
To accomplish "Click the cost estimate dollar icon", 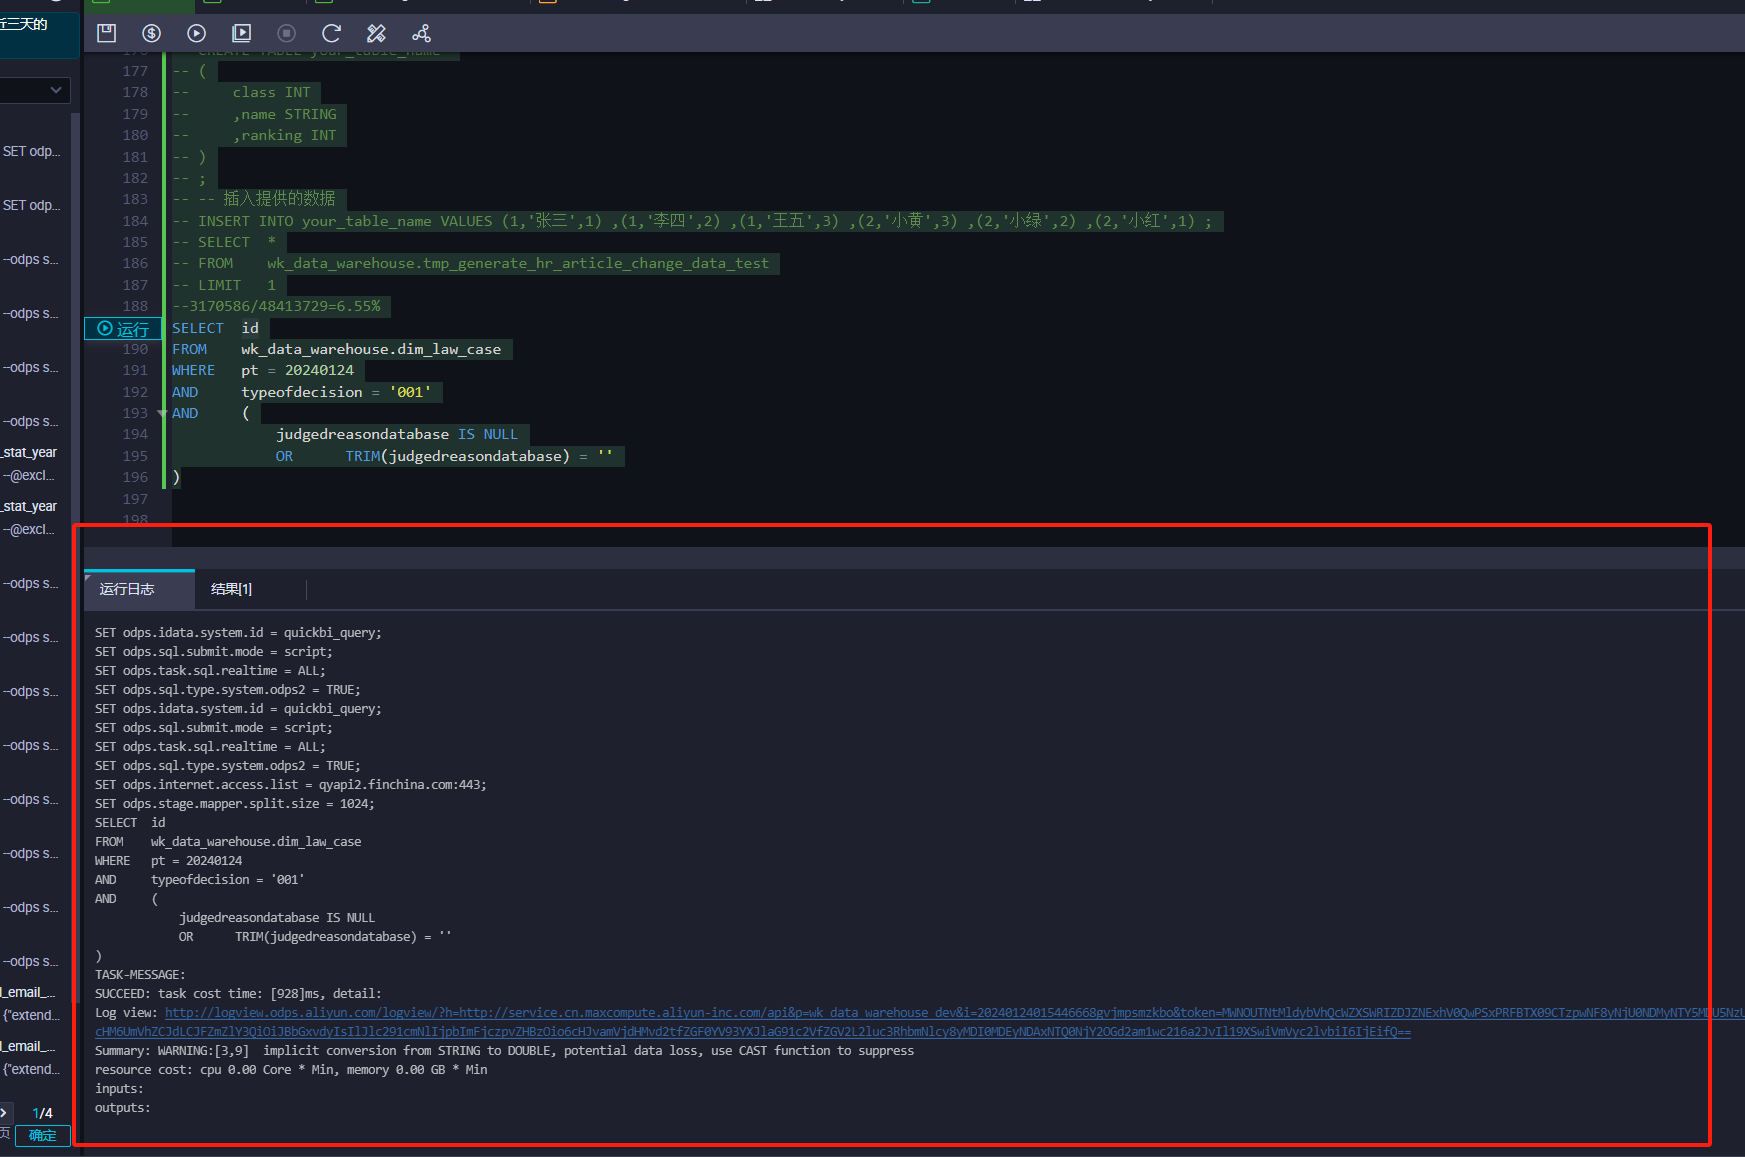I will (151, 33).
